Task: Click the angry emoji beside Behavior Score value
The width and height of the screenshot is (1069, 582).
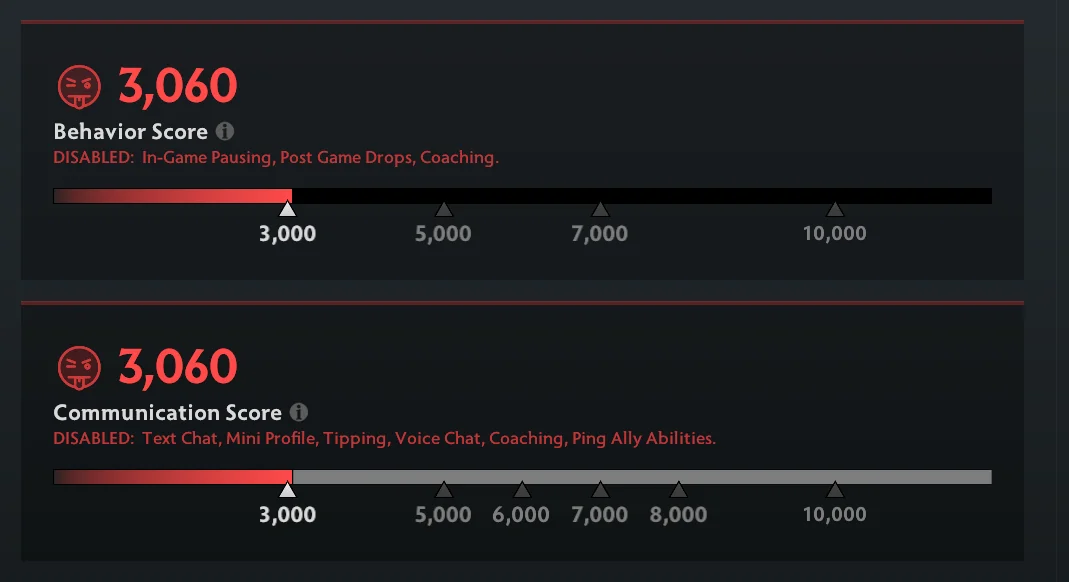Action: 79,86
